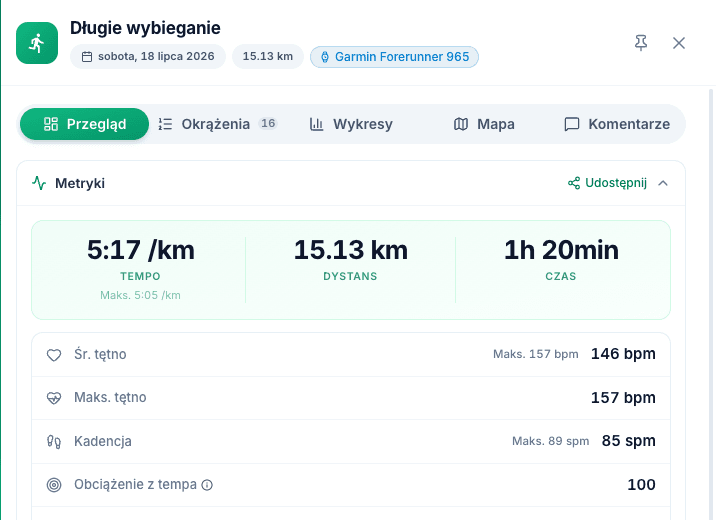Viewport: 716px width, 520px height.
Task: Click the share icon next to Udostępnij
Action: pos(574,183)
